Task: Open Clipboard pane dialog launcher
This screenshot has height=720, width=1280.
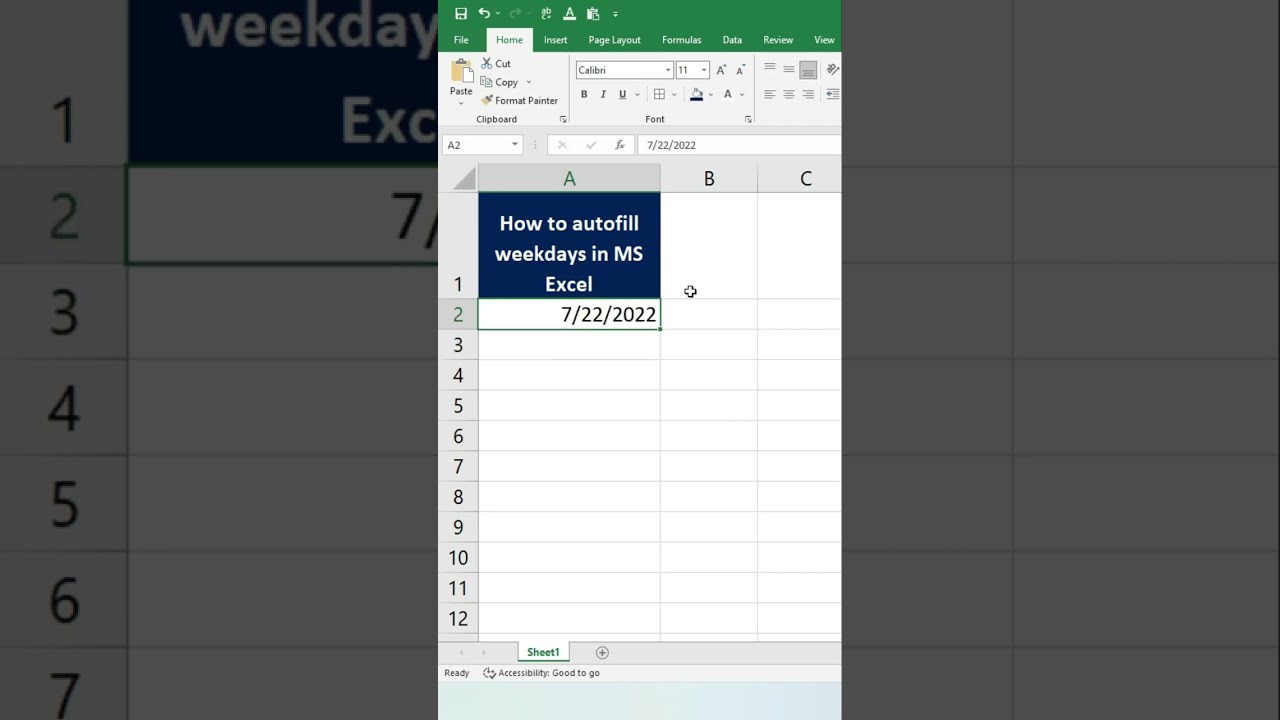Action: pos(563,119)
